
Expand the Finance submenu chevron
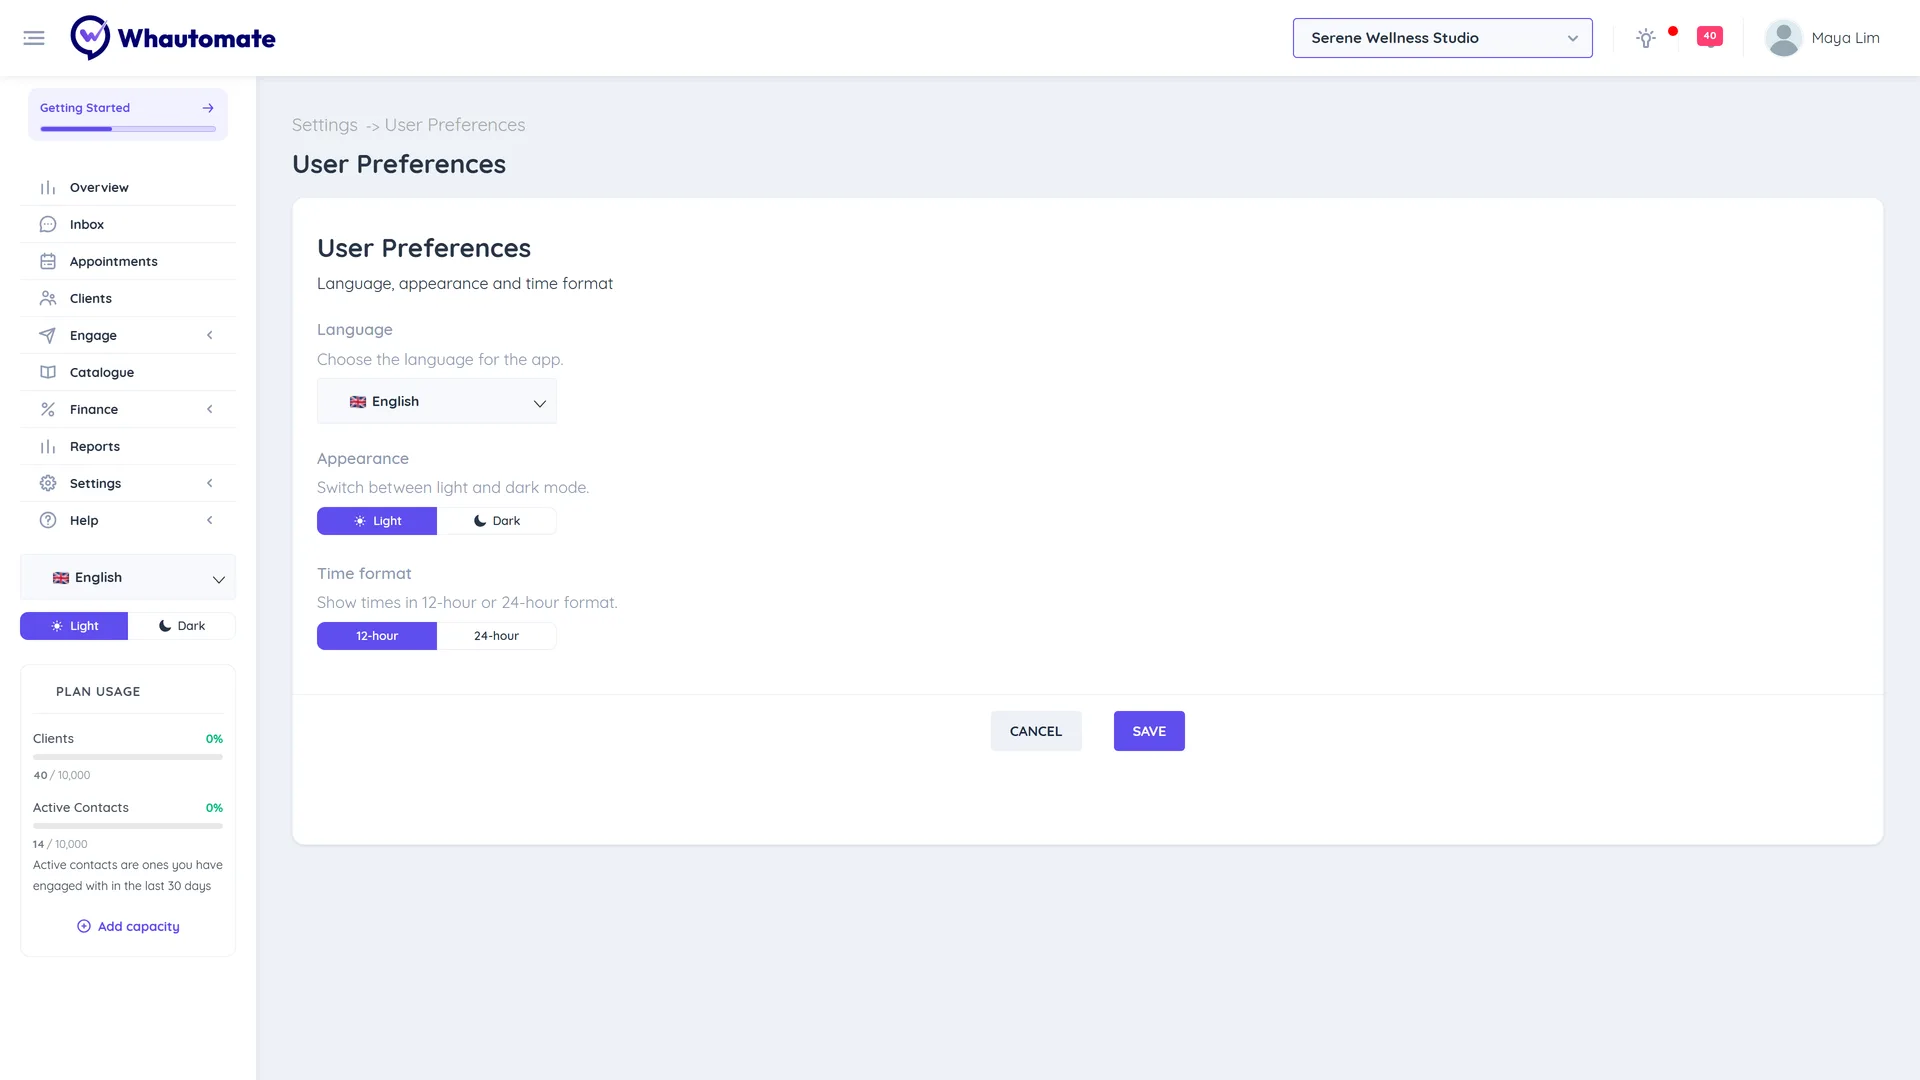210,410
